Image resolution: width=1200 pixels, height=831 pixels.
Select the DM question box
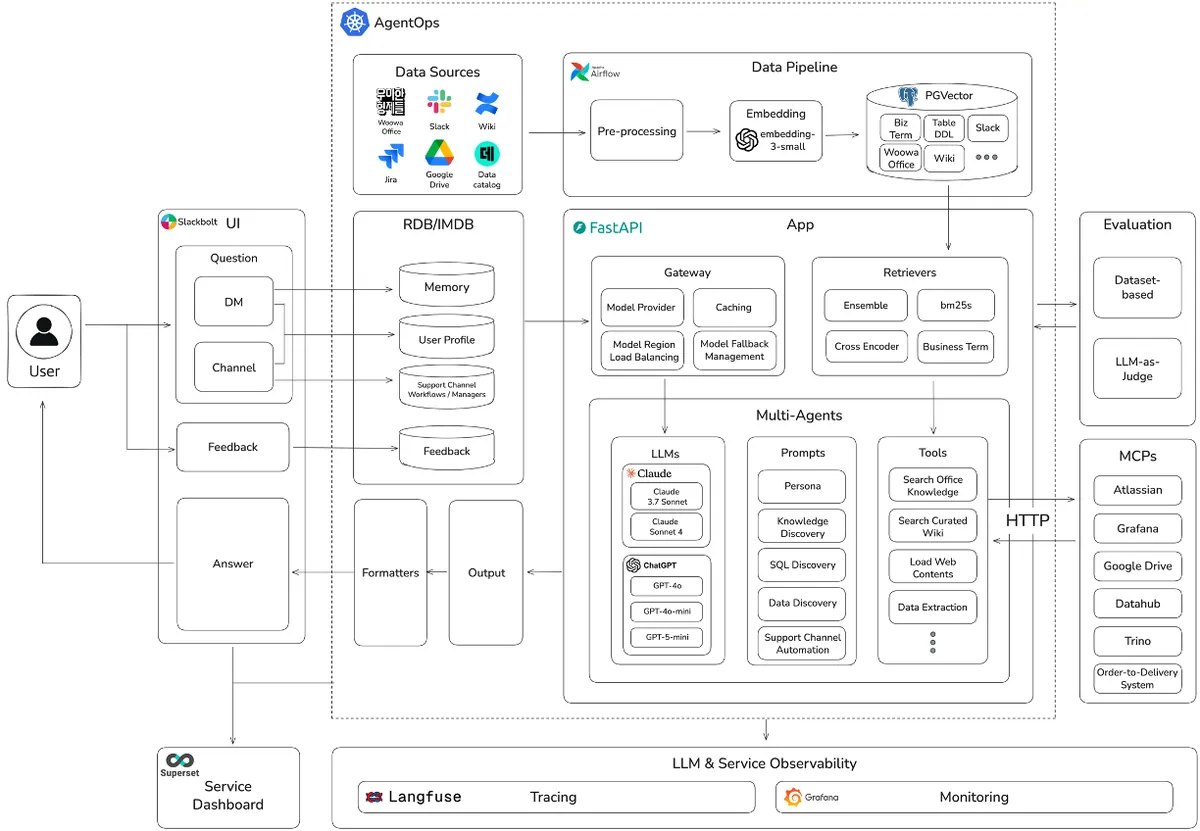(233, 301)
